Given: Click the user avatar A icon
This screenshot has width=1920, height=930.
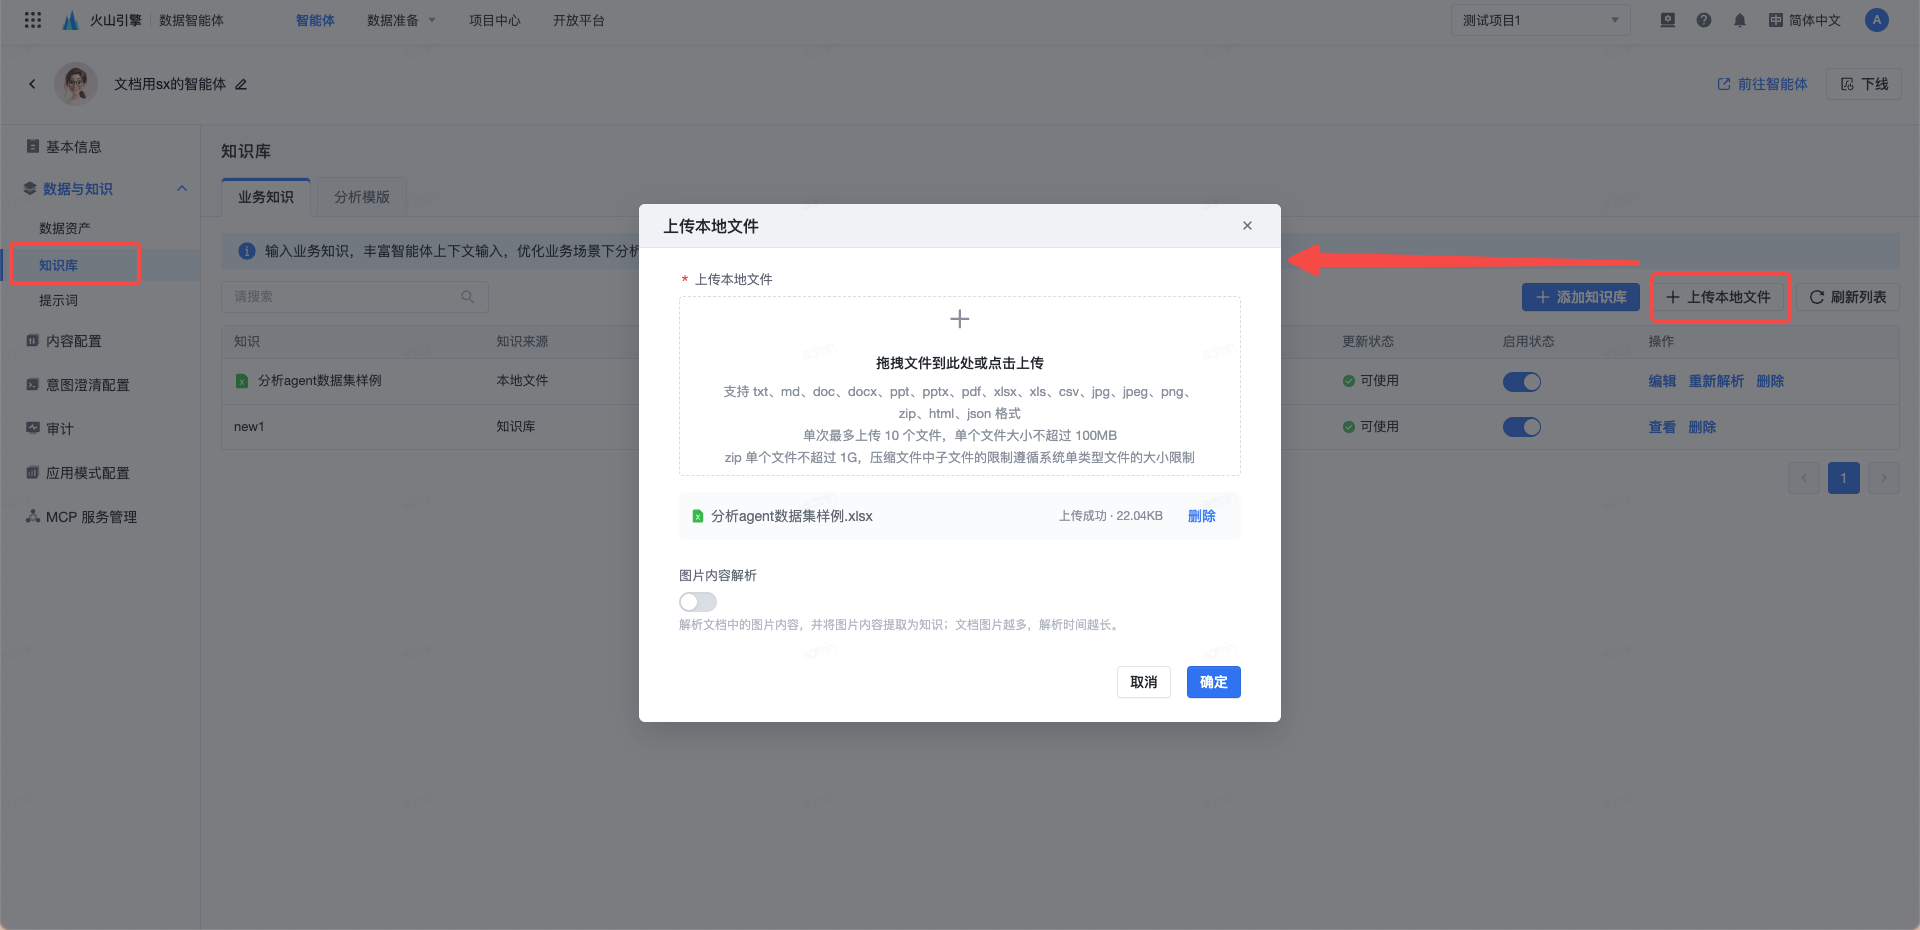Looking at the screenshot, I should point(1877,20).
